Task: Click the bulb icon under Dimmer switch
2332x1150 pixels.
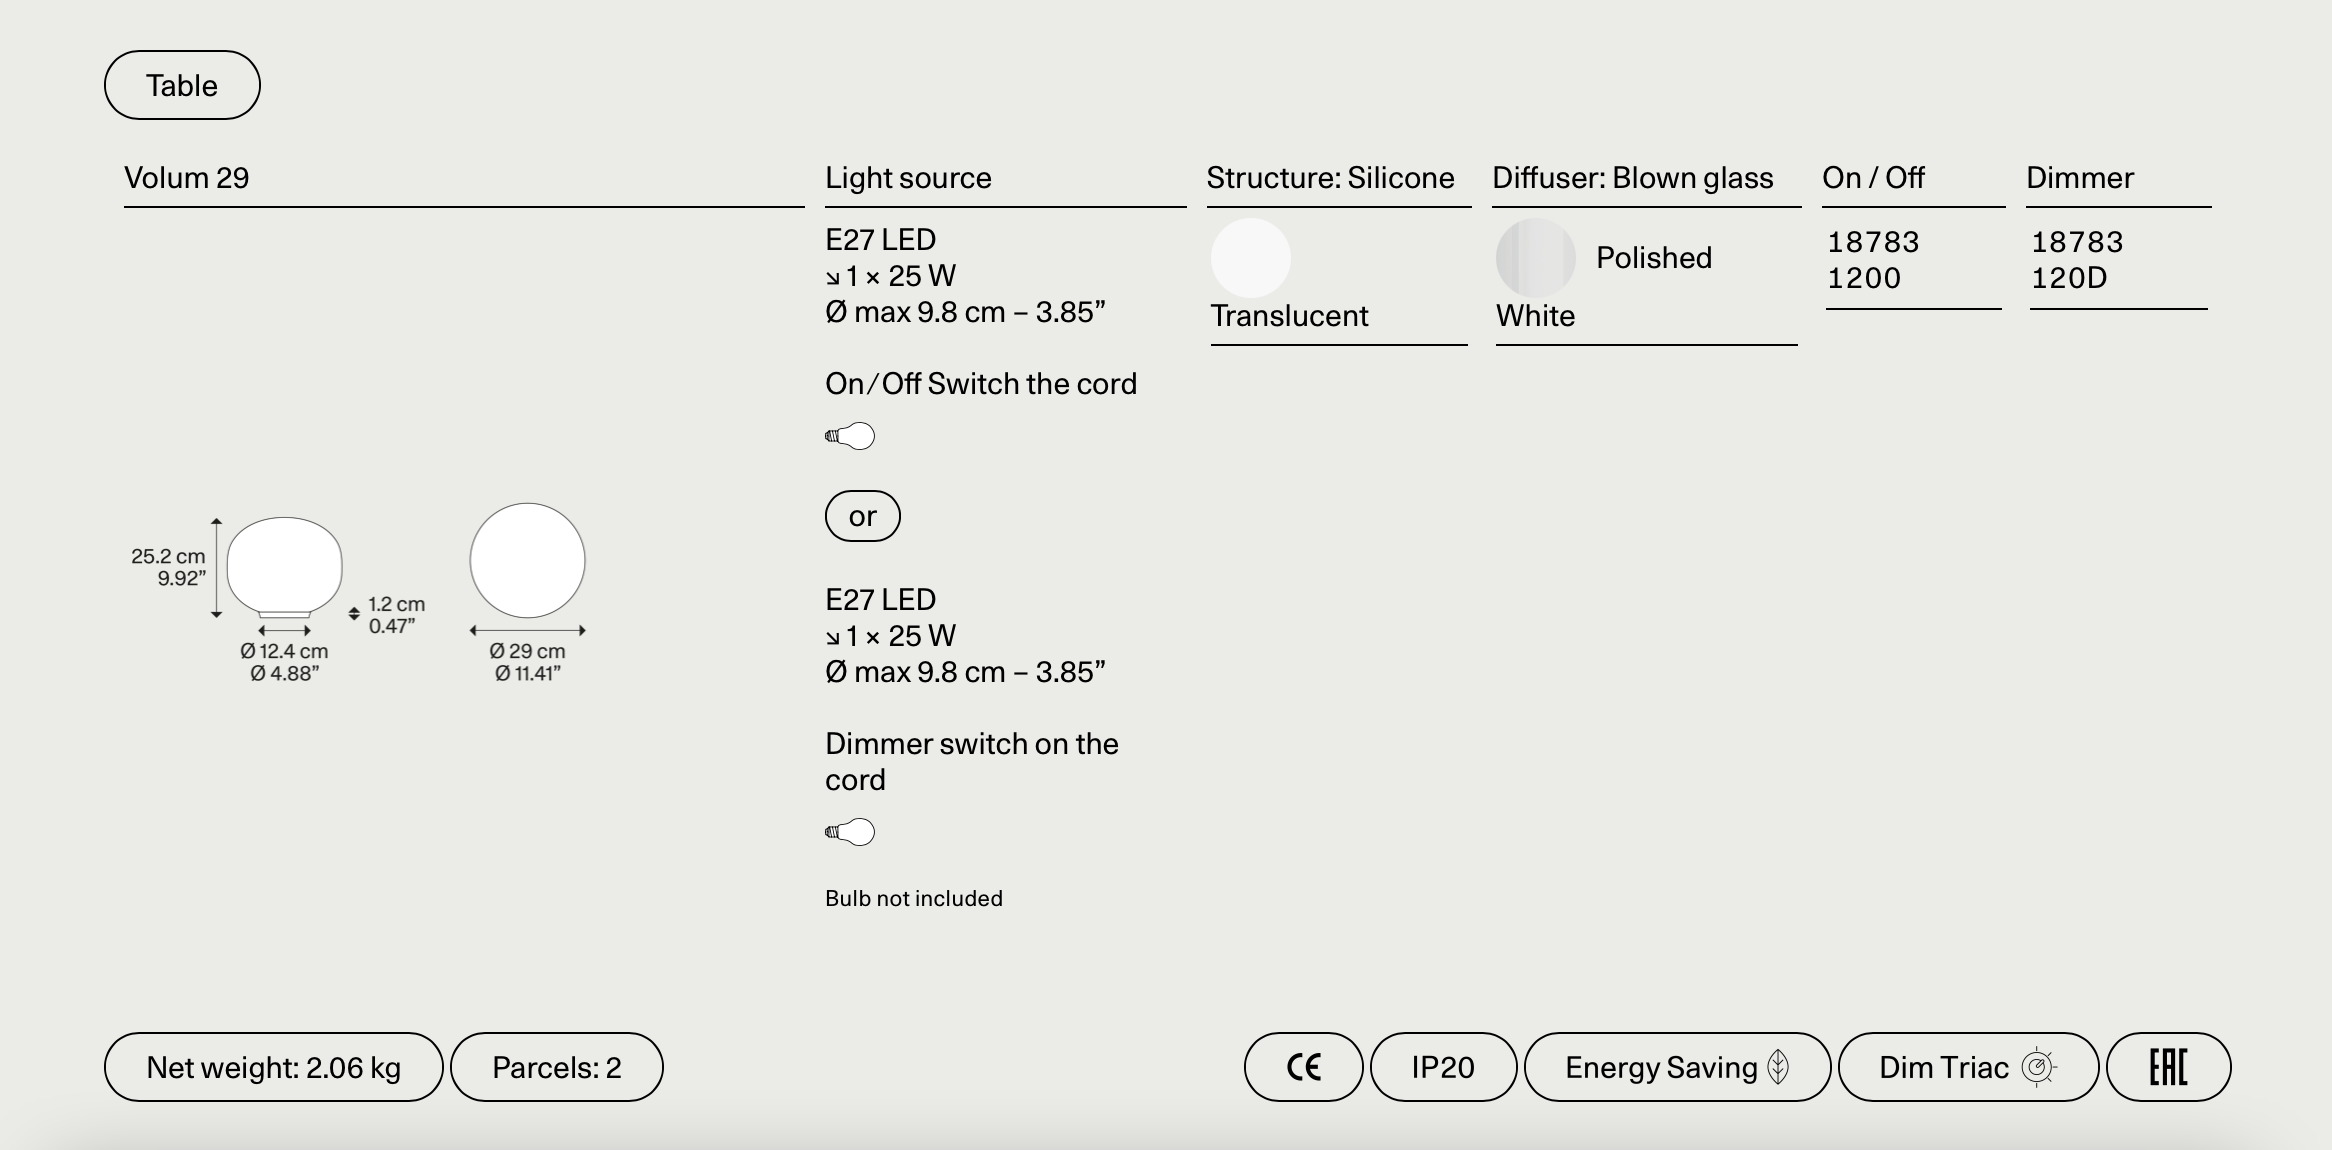Action: [x=850, y=832]
